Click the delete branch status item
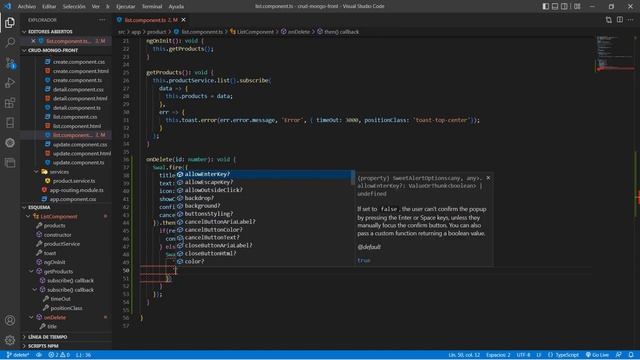Screen dimensions: 640x360 coord(18,355)
